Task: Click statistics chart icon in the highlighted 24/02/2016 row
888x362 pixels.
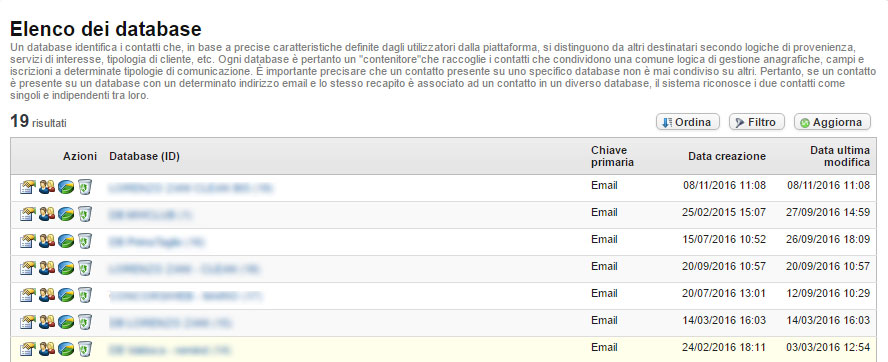Action: point(66,349)
